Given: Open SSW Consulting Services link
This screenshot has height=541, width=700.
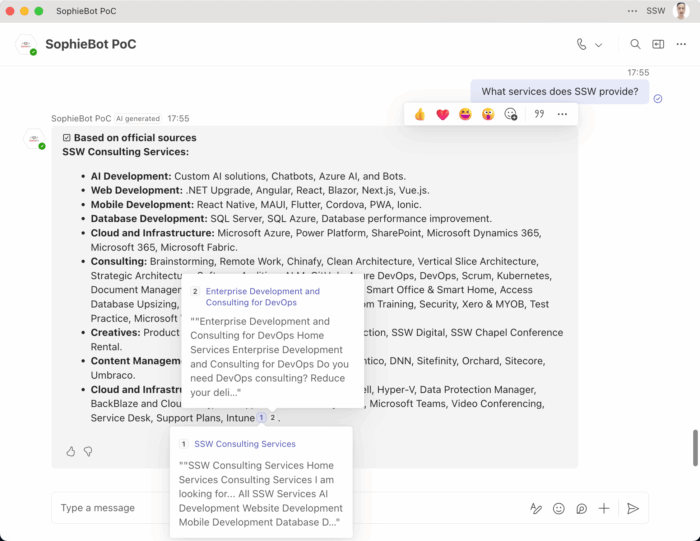Looking at the screenshot, I should (x=245, y=444).
